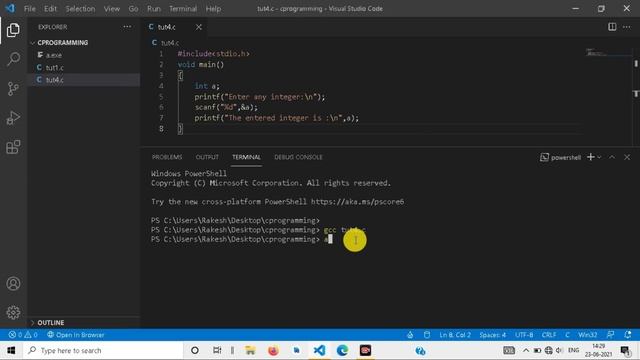Switch to the DEBUG CONSOLE tab

[298, 157]
